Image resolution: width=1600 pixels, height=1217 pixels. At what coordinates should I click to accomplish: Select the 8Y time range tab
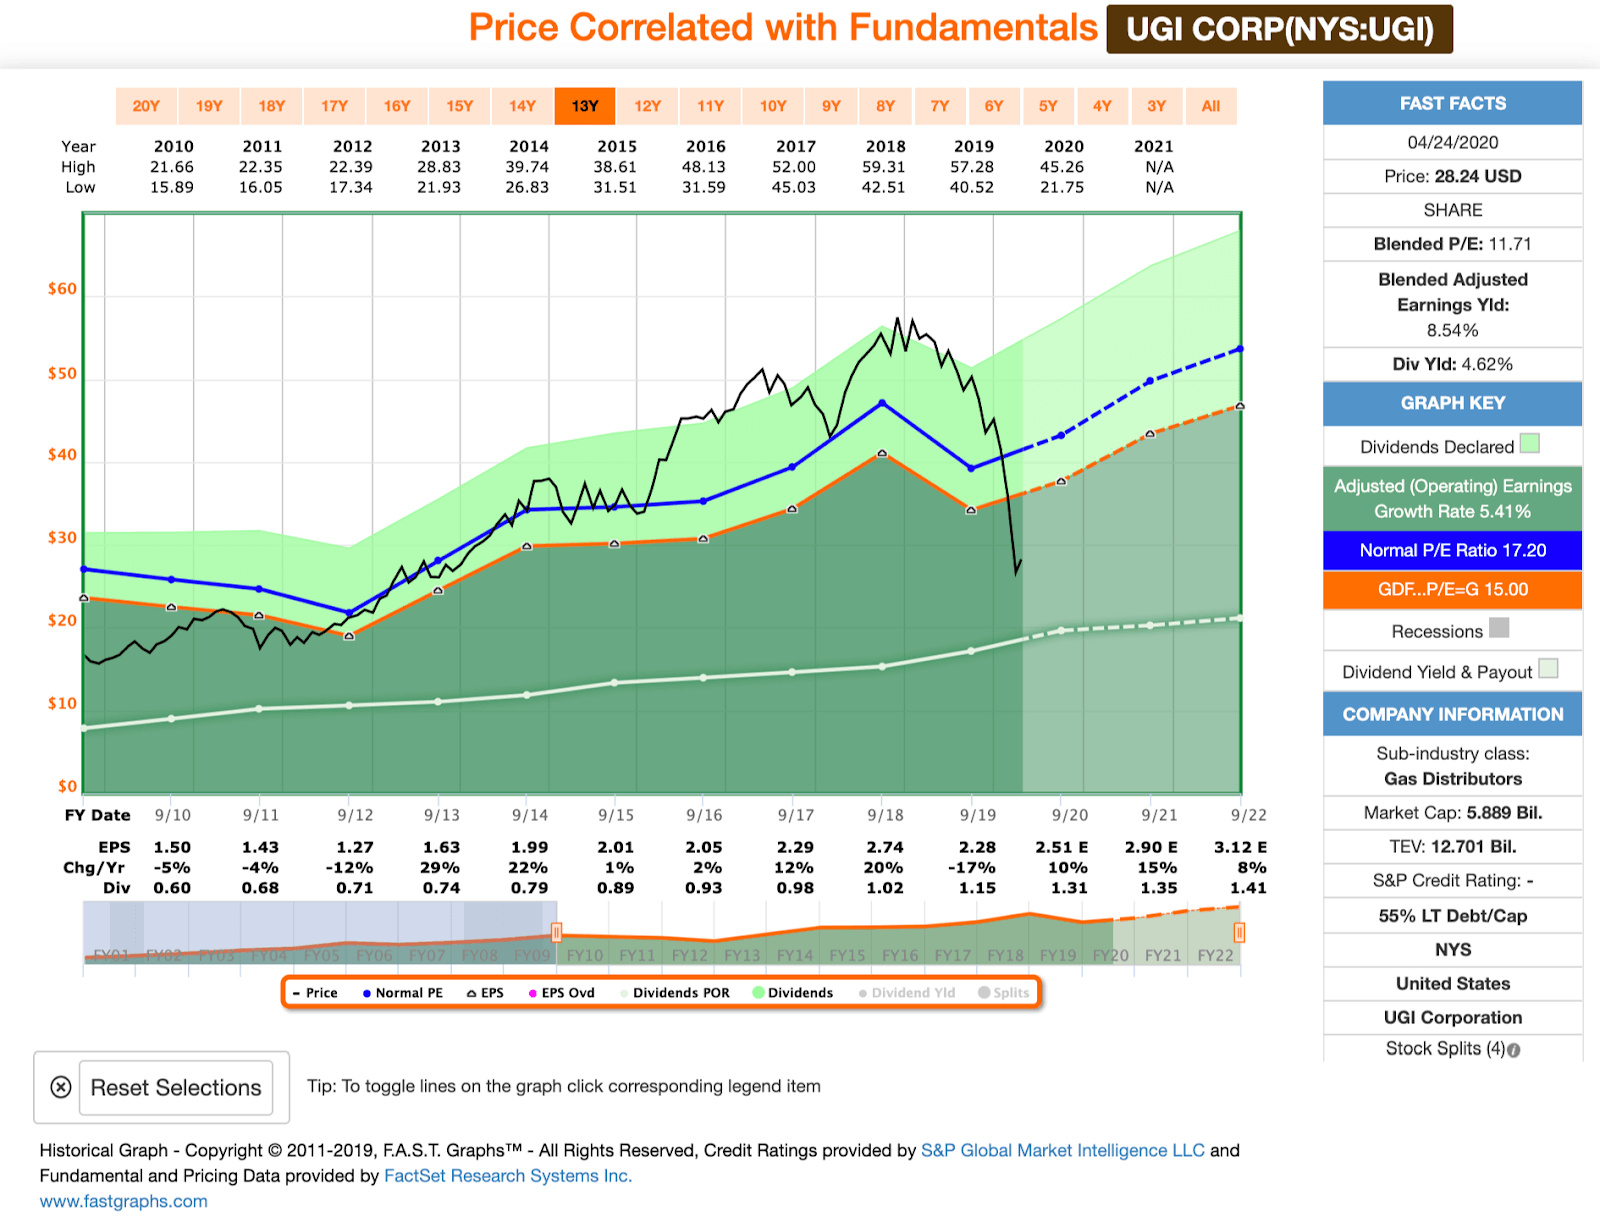[x=886, y=106]
